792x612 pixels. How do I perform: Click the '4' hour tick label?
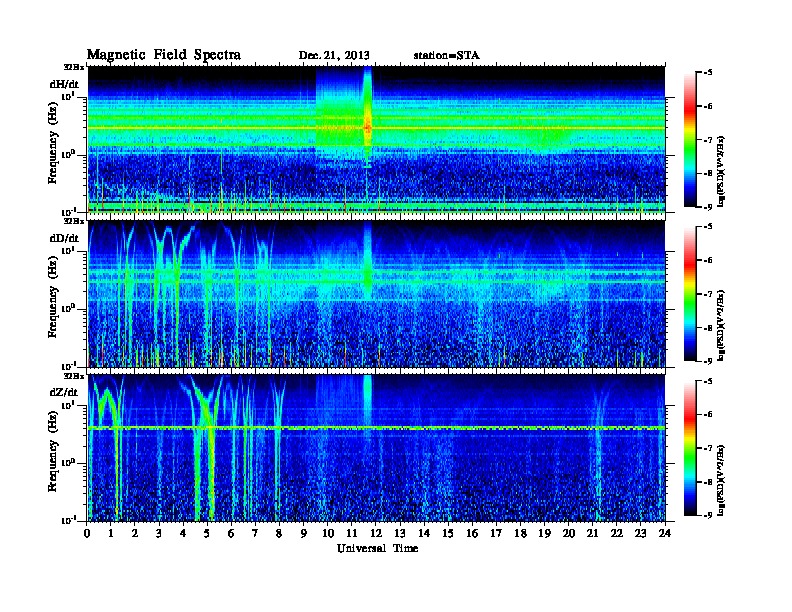(183, 533)
